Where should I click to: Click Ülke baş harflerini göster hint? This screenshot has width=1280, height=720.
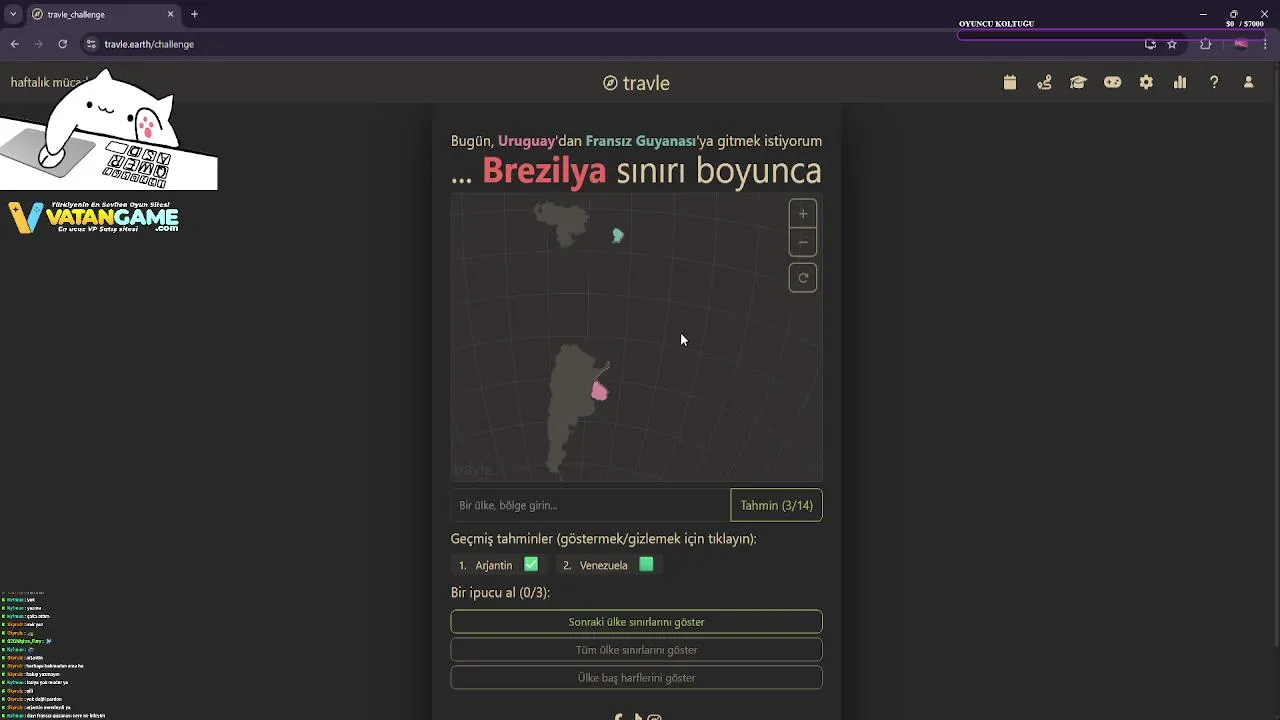636,678
